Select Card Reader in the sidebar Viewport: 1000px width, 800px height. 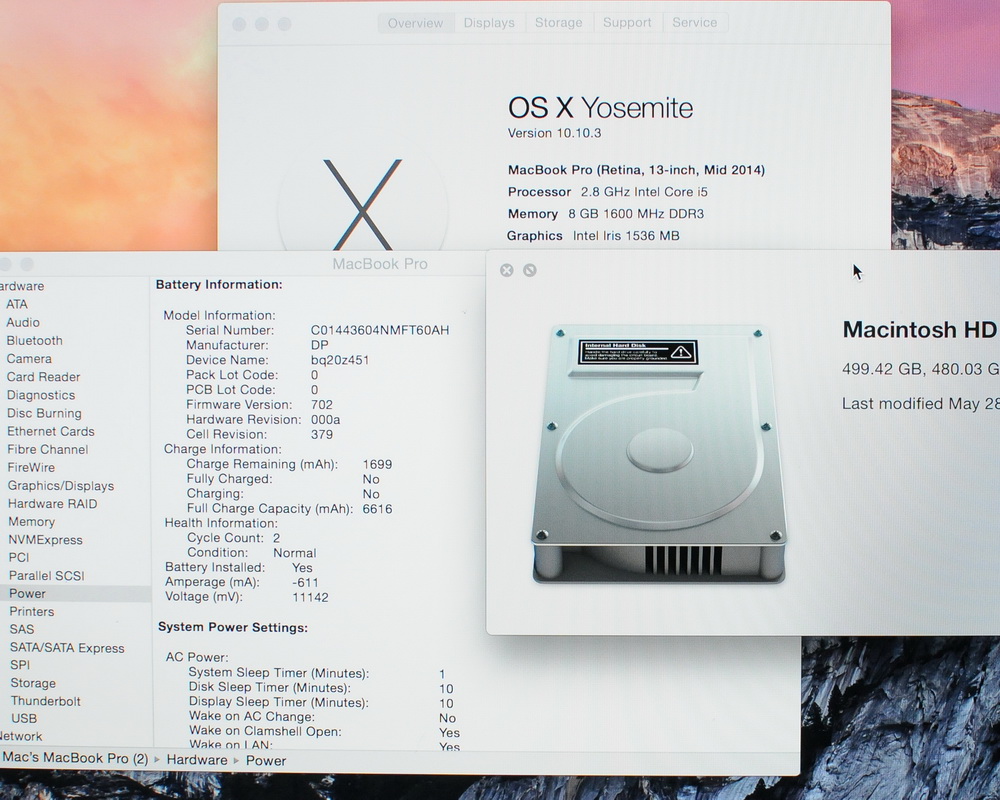tap(43, 377)
